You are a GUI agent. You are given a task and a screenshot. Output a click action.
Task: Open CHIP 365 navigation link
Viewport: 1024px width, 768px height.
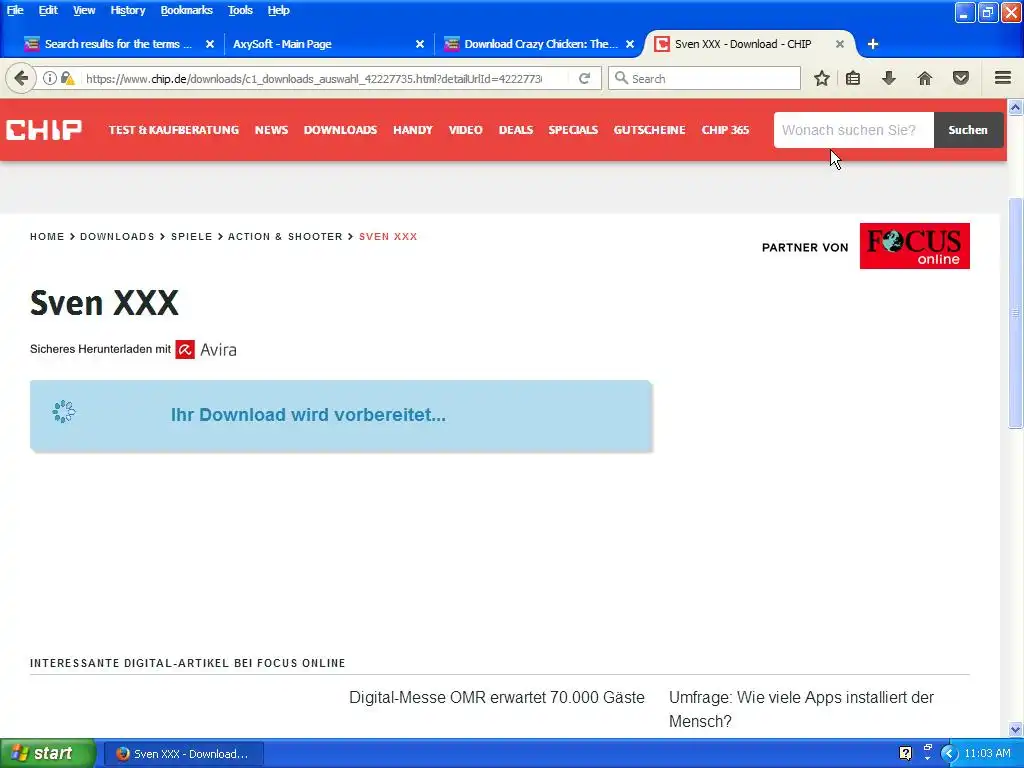point(725,130)
